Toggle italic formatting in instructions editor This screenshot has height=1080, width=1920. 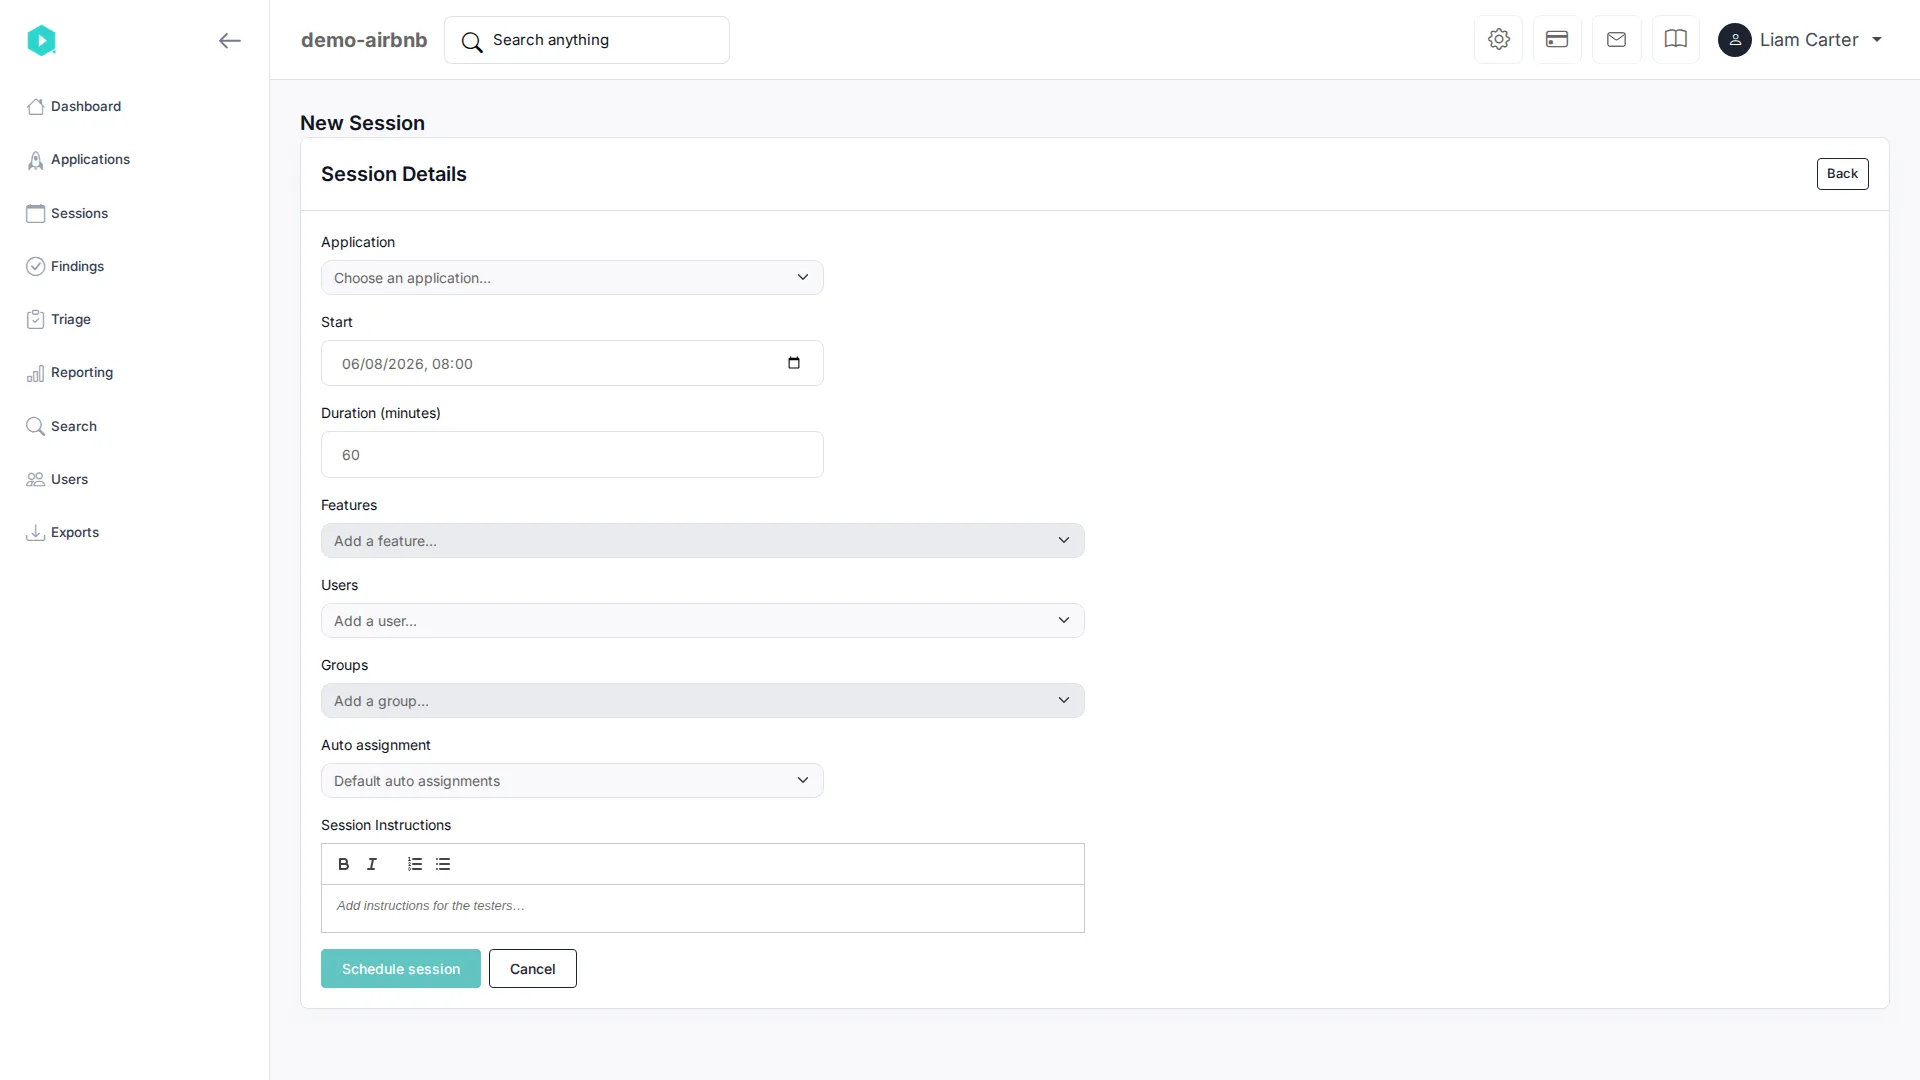(372, 864)
